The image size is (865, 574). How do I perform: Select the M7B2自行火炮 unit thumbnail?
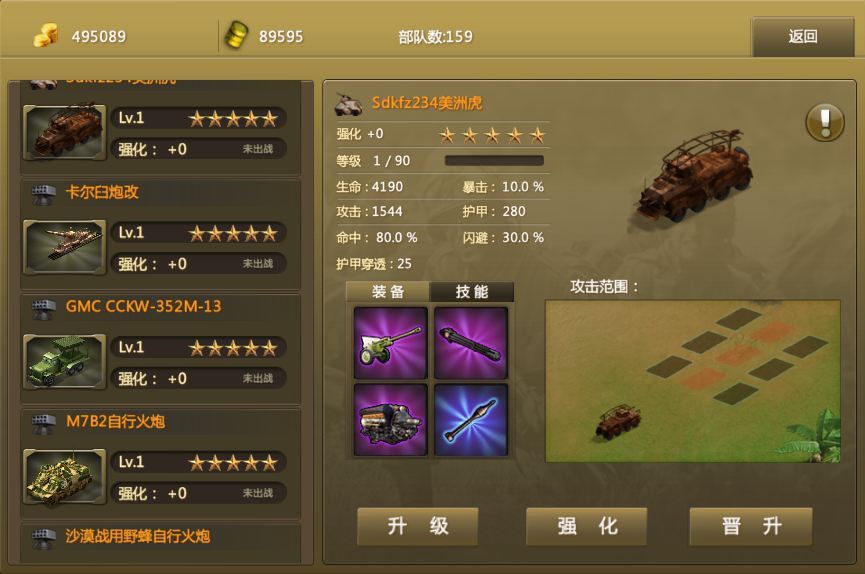point(65,477)
